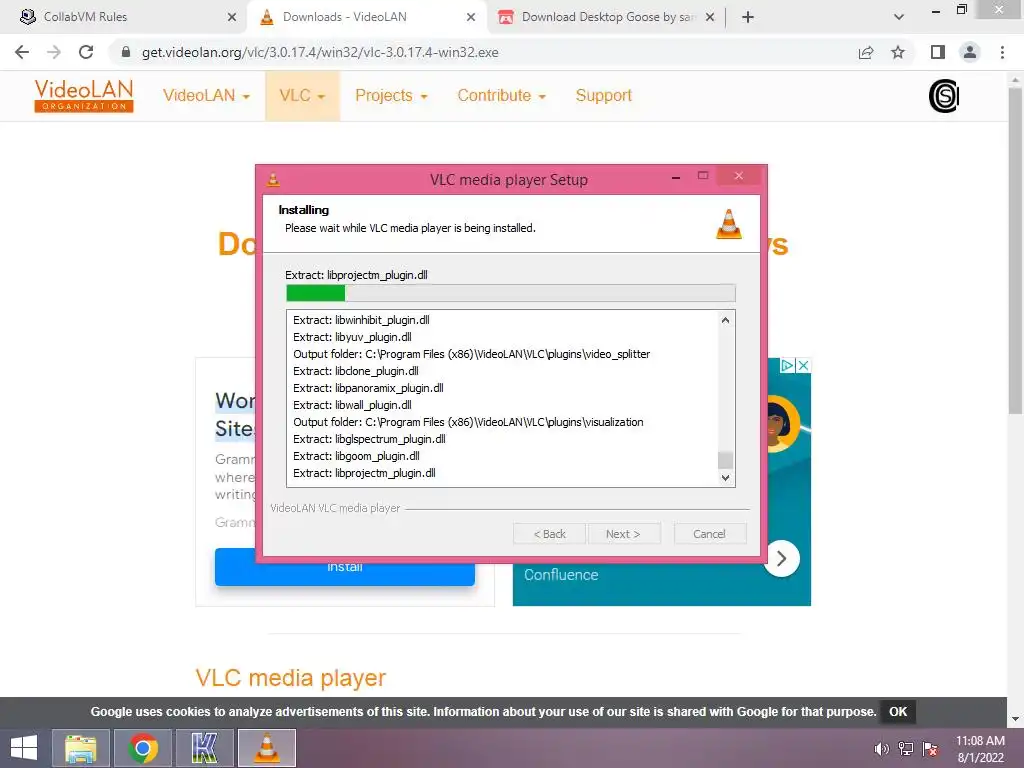Bookmark page with the star icon
This screenshot has height=768, width=1024.
point(898,52)
